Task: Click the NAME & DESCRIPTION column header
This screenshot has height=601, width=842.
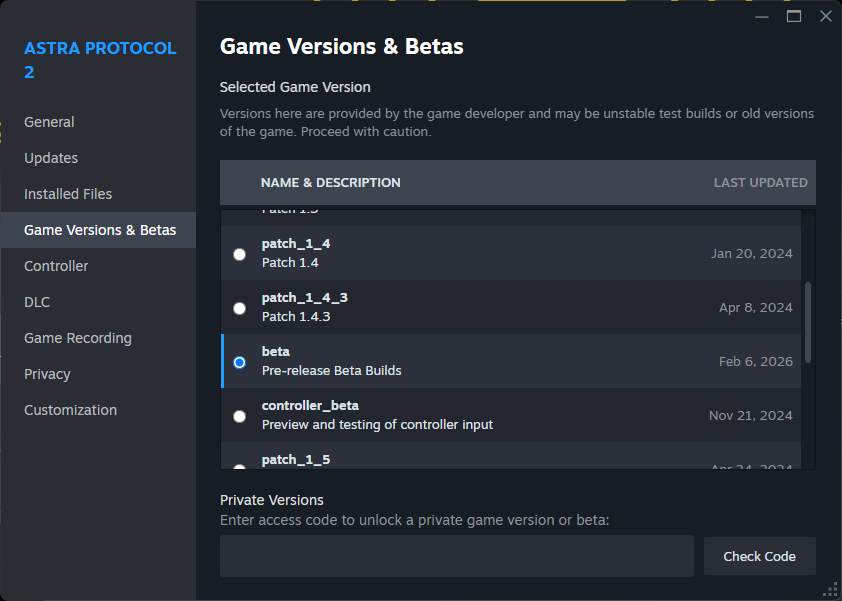Action: tap(330, 183)
